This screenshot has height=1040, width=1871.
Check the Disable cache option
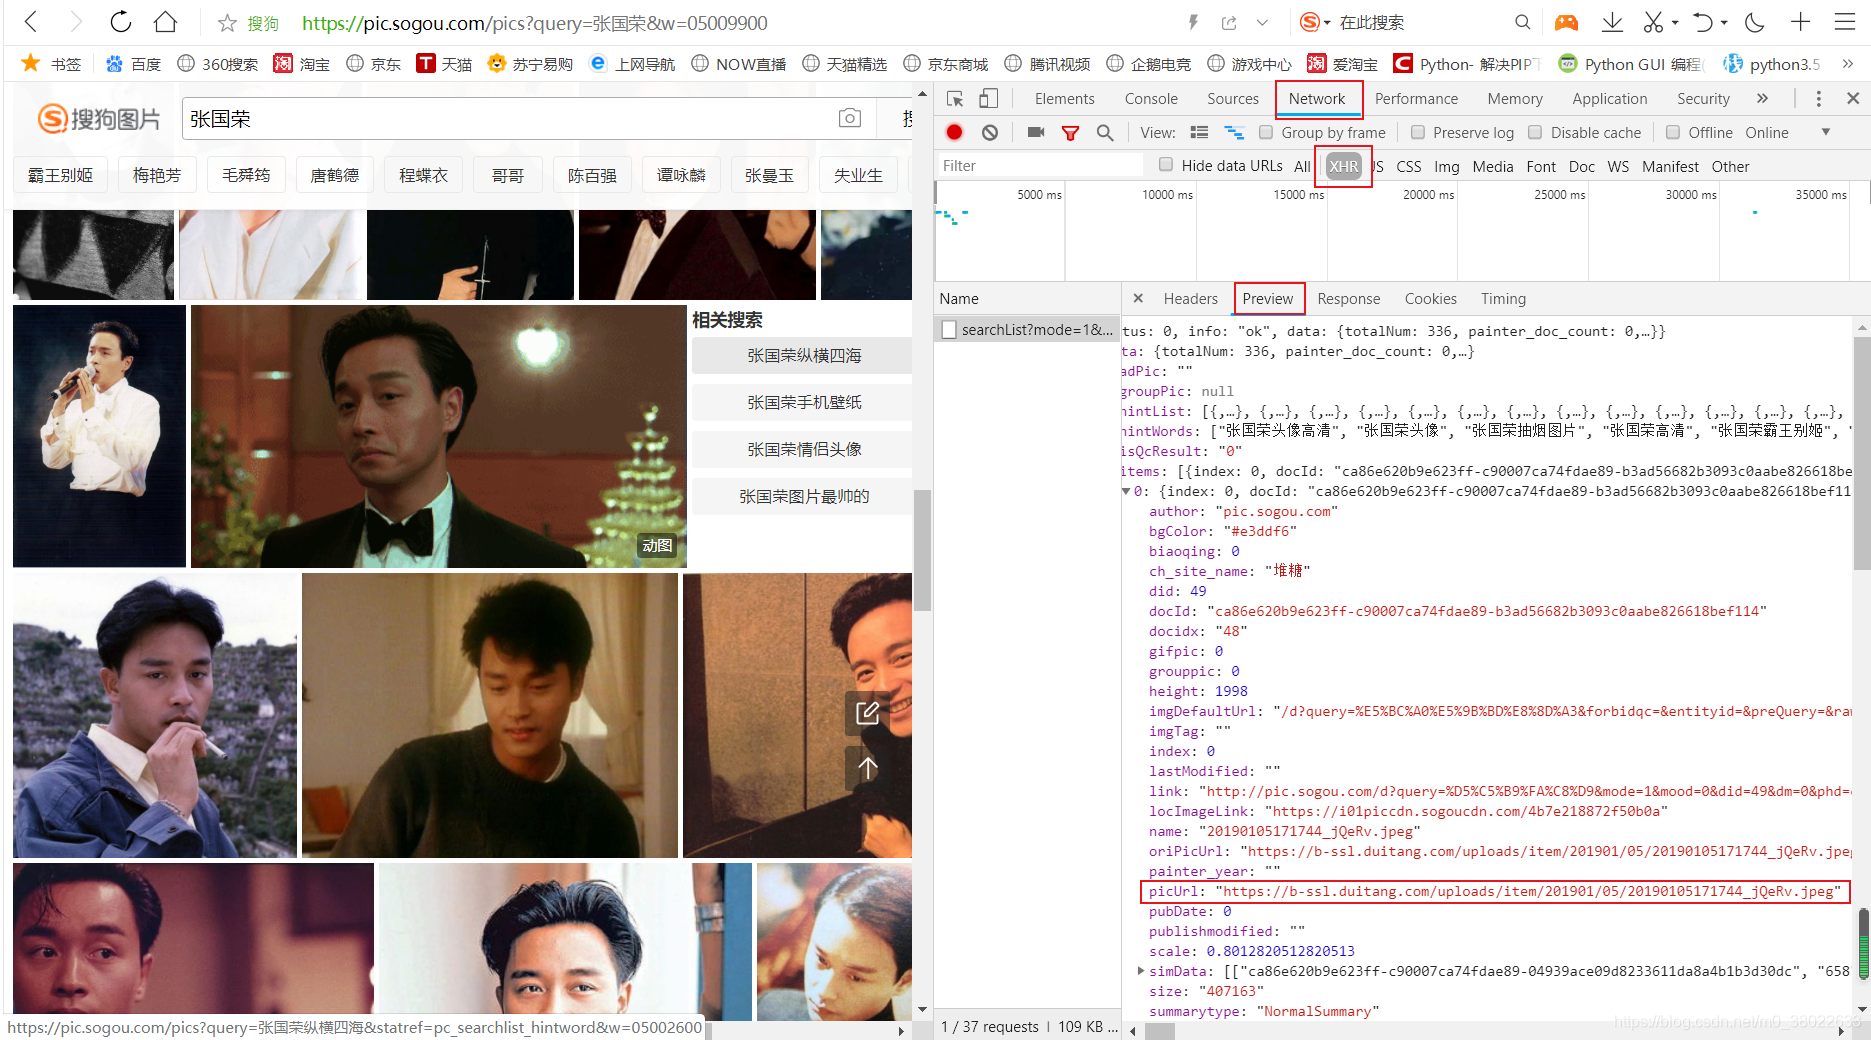[x=1535, y=132]
